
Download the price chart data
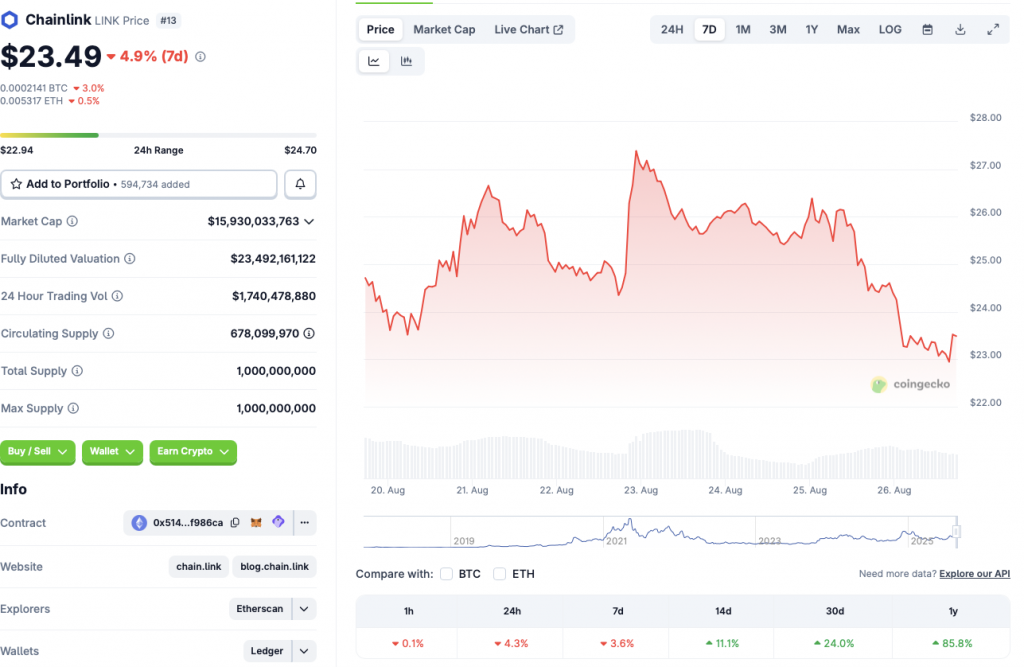[960, 29]
